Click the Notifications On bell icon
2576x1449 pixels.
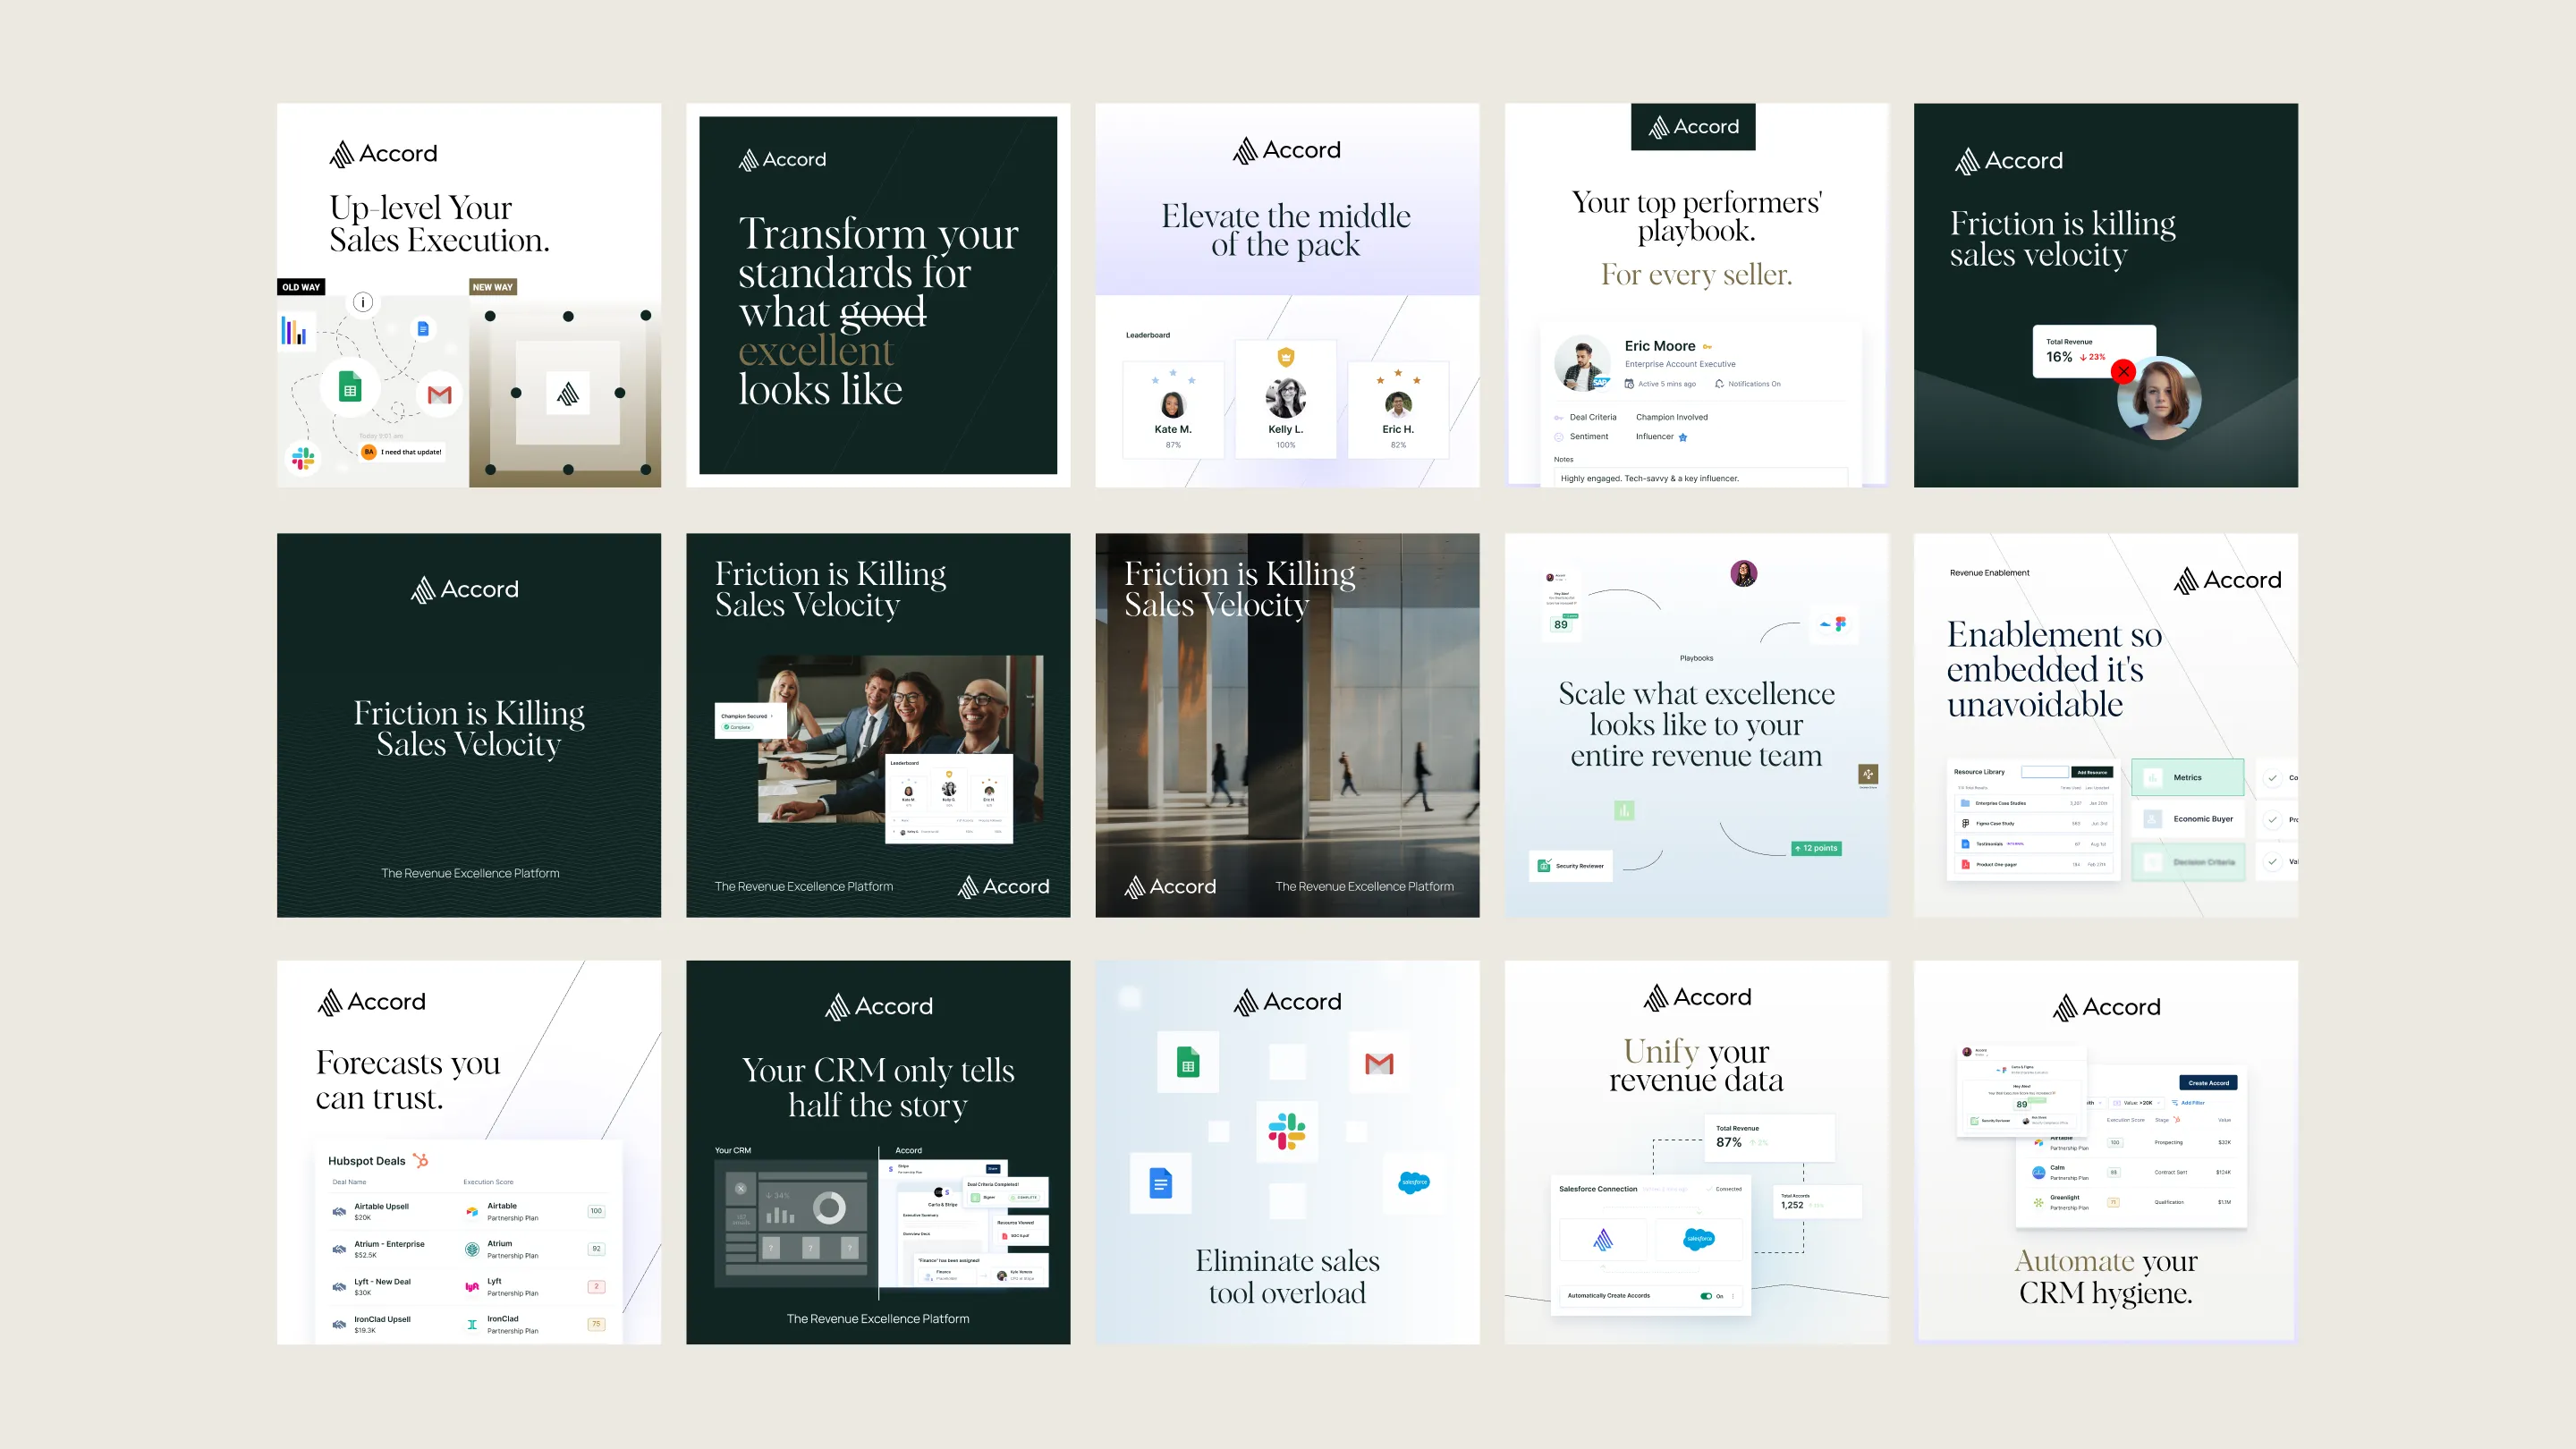1719,384
